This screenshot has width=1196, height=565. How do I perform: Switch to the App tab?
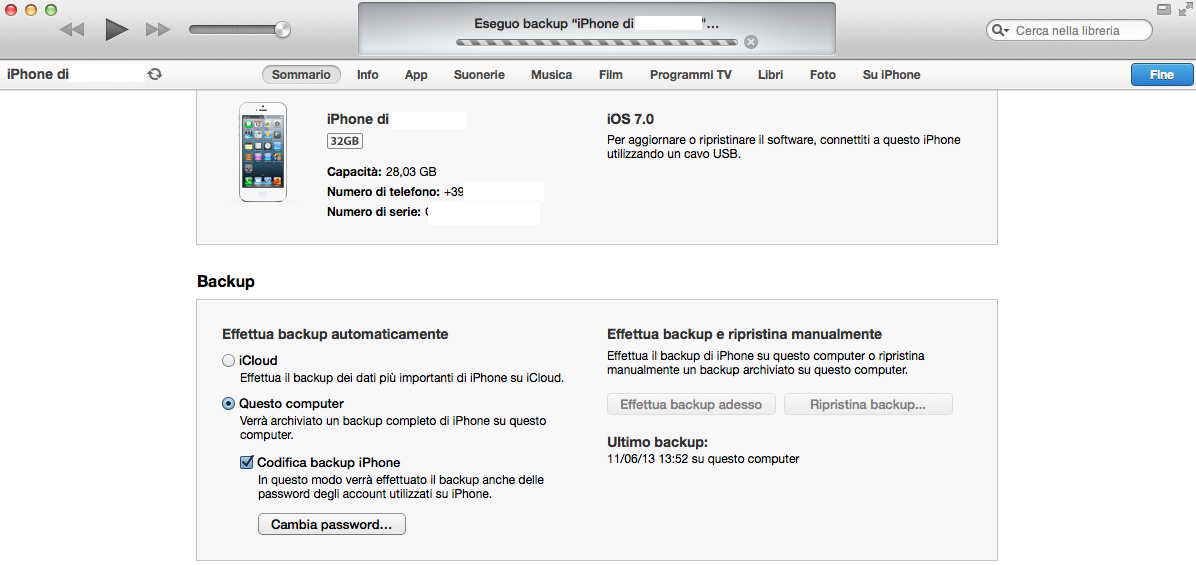416,75
